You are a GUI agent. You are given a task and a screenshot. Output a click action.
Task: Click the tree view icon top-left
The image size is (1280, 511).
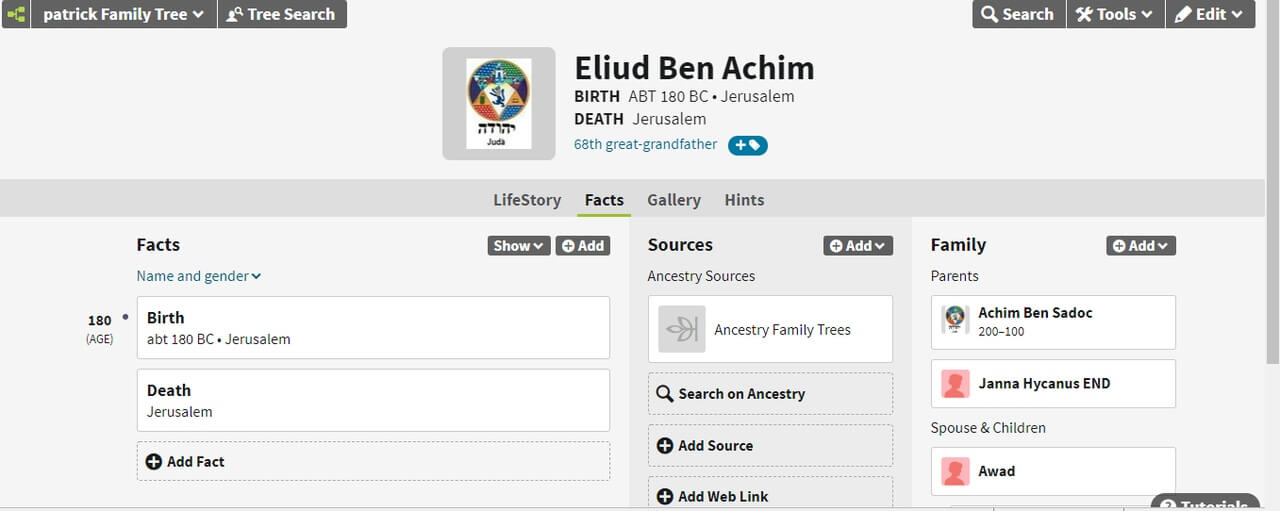(x=16, y=14)
